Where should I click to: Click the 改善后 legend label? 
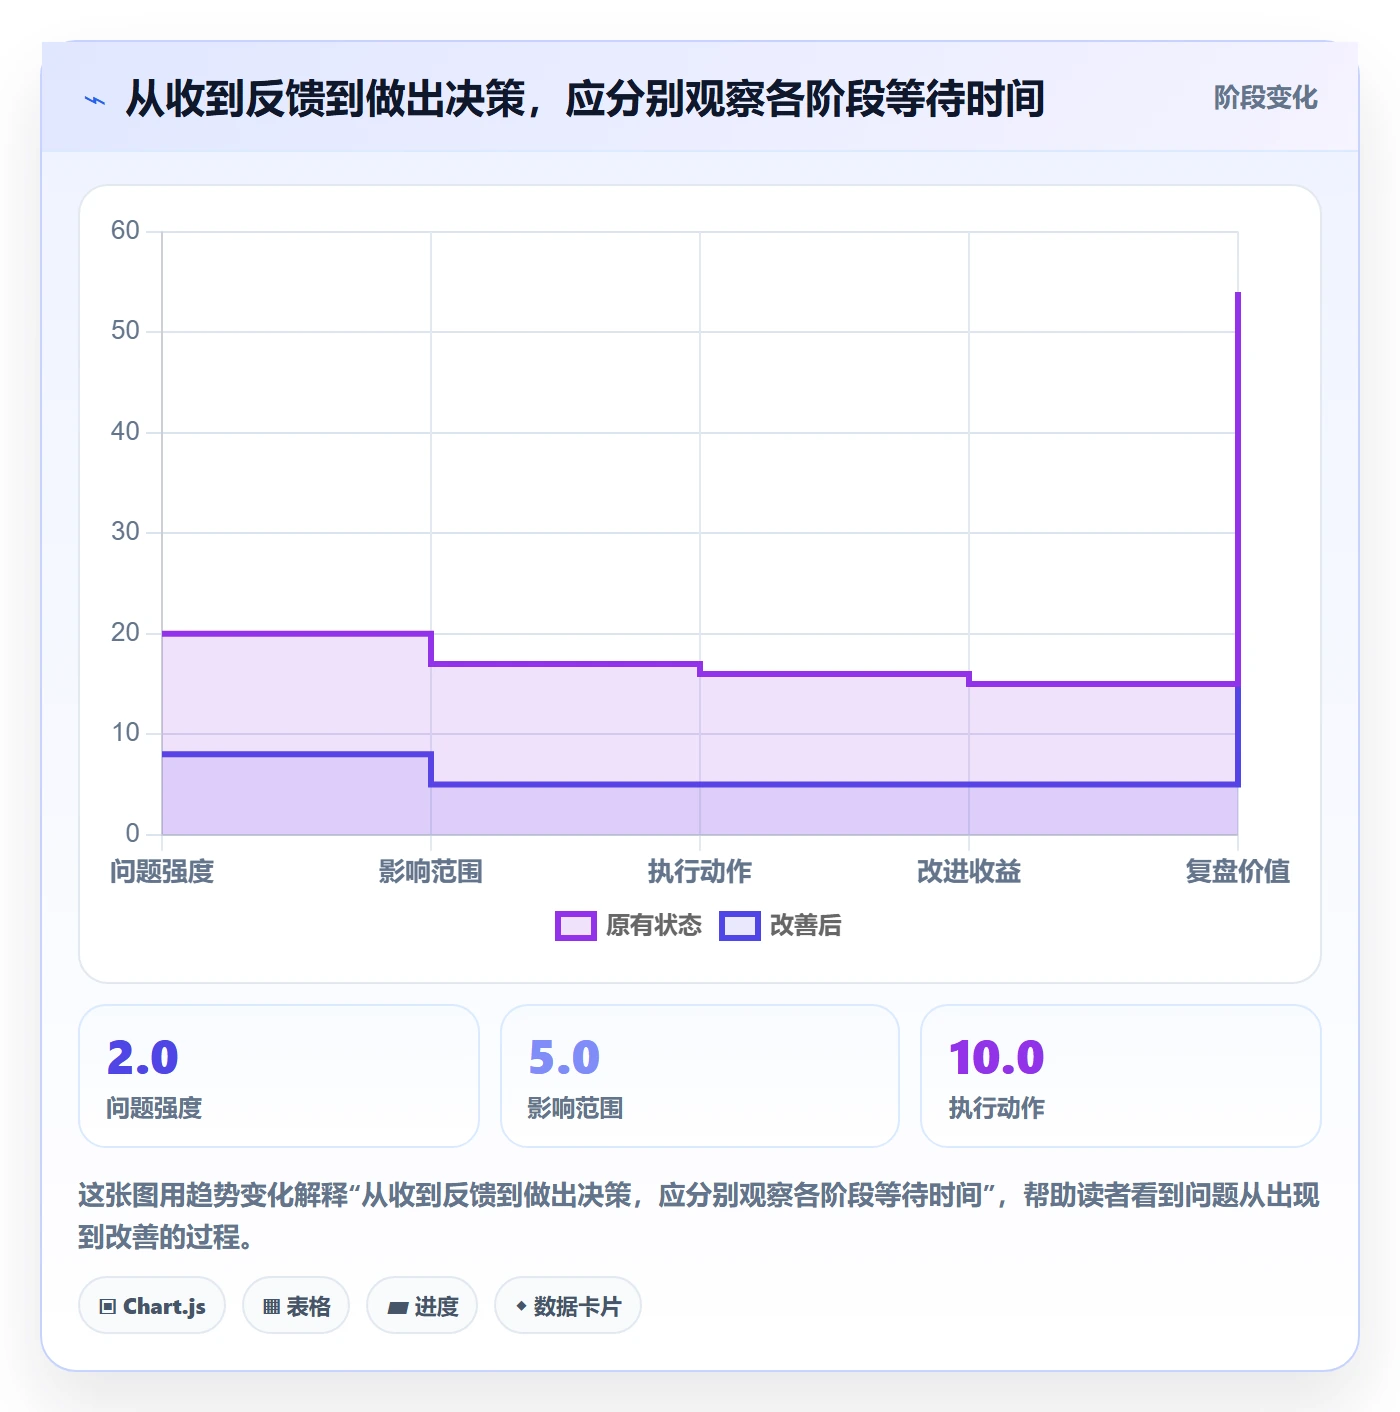click(806, 926)
